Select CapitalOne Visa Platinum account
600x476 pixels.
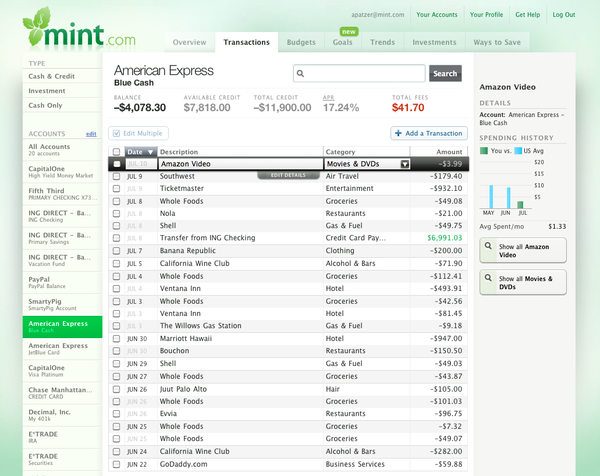tap(62, 371)
